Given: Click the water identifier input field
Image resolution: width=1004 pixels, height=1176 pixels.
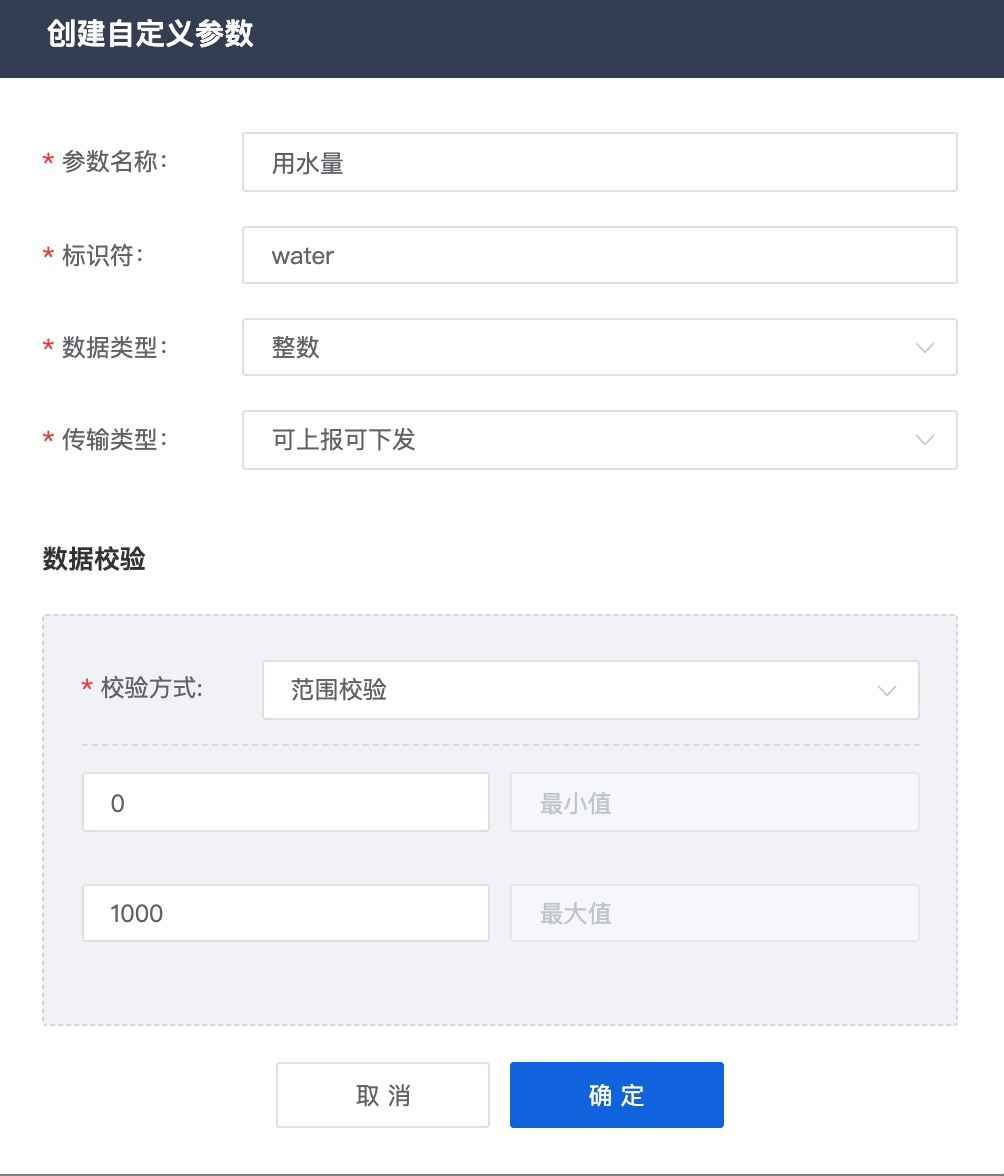Looking at the screenshot, I should click(599, 255).
